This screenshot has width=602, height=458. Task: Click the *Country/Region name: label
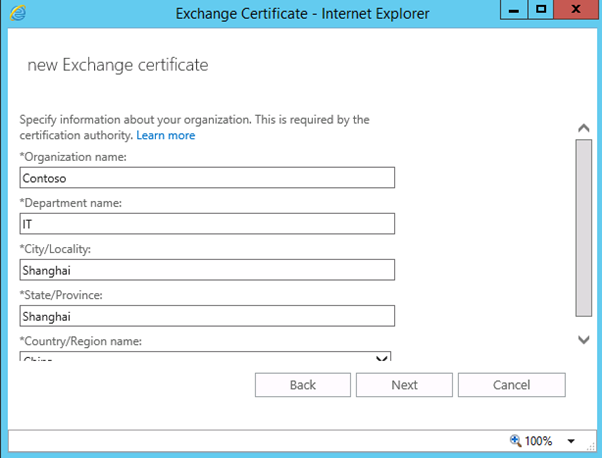click(x=81, y=341)
